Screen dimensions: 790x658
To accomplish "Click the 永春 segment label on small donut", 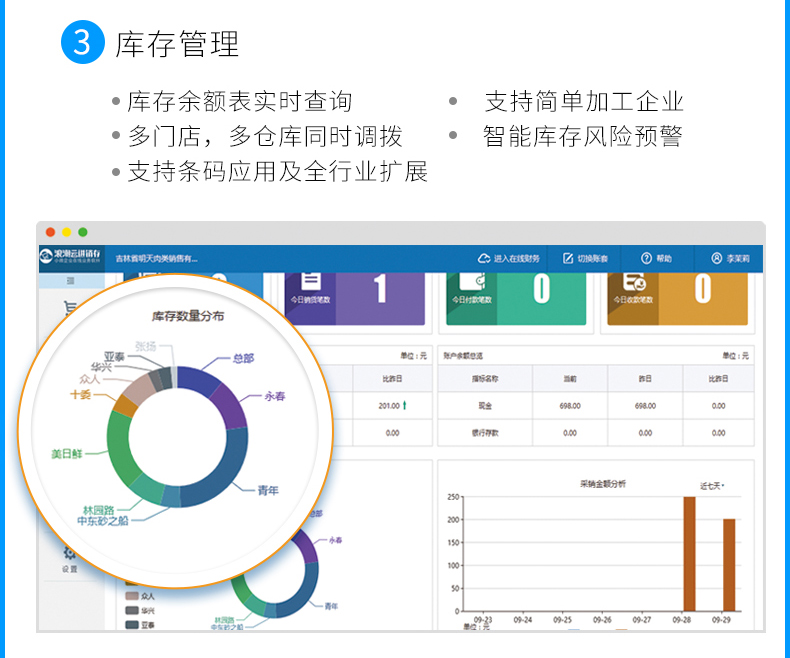I will 336,540.
